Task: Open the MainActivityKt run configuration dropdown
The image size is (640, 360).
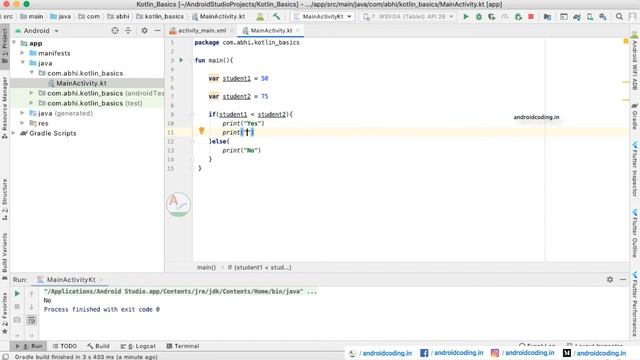Action: pyautogui.click(x=323, y=17)
